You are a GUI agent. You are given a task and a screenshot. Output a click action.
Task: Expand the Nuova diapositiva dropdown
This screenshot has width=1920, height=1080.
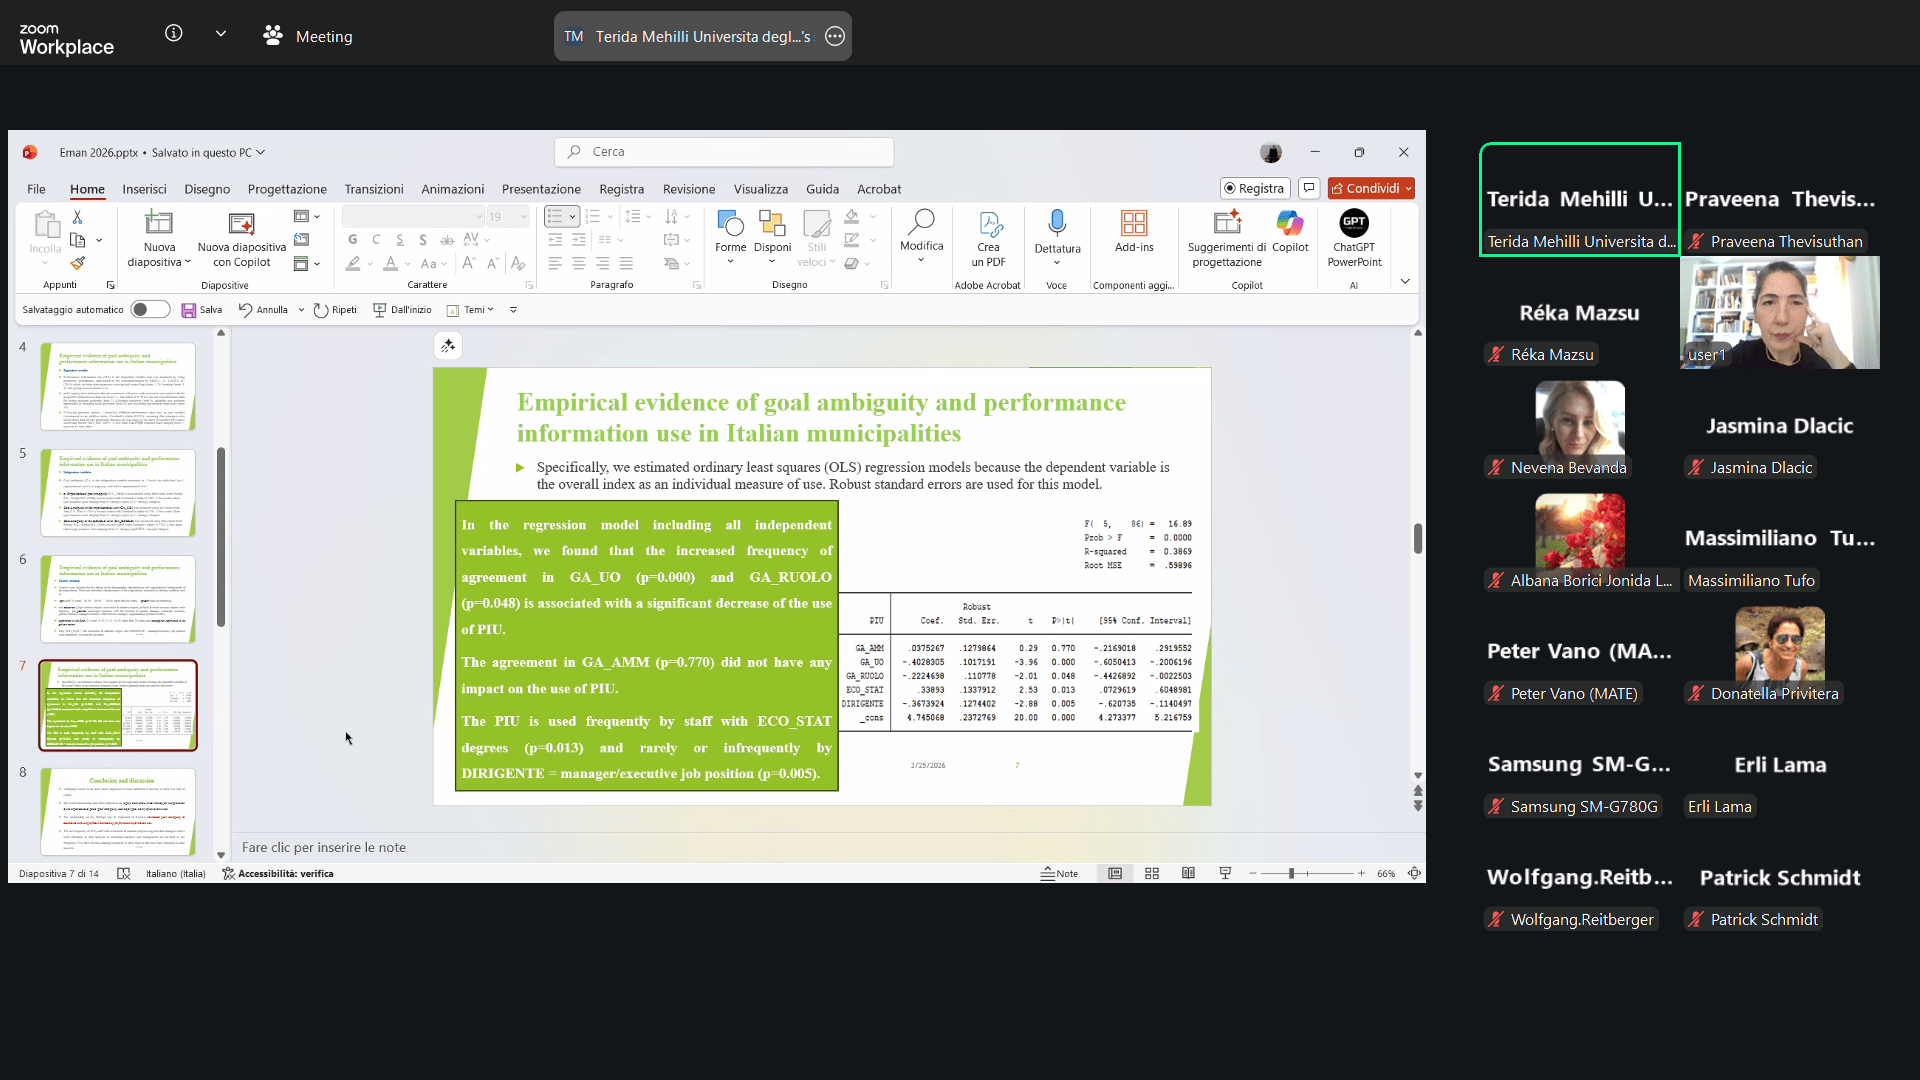pyautogui.click(x=187, y=263)
